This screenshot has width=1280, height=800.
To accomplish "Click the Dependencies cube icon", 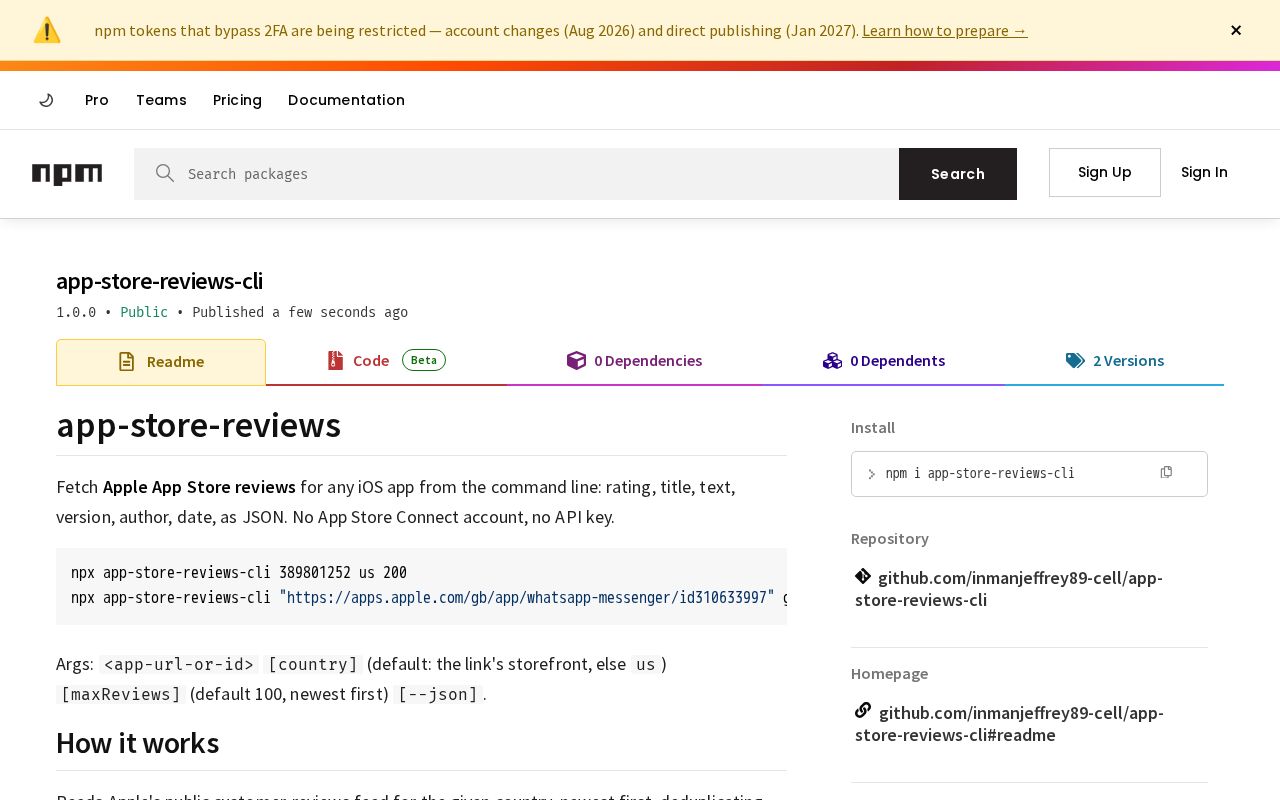I will (576, 360).
